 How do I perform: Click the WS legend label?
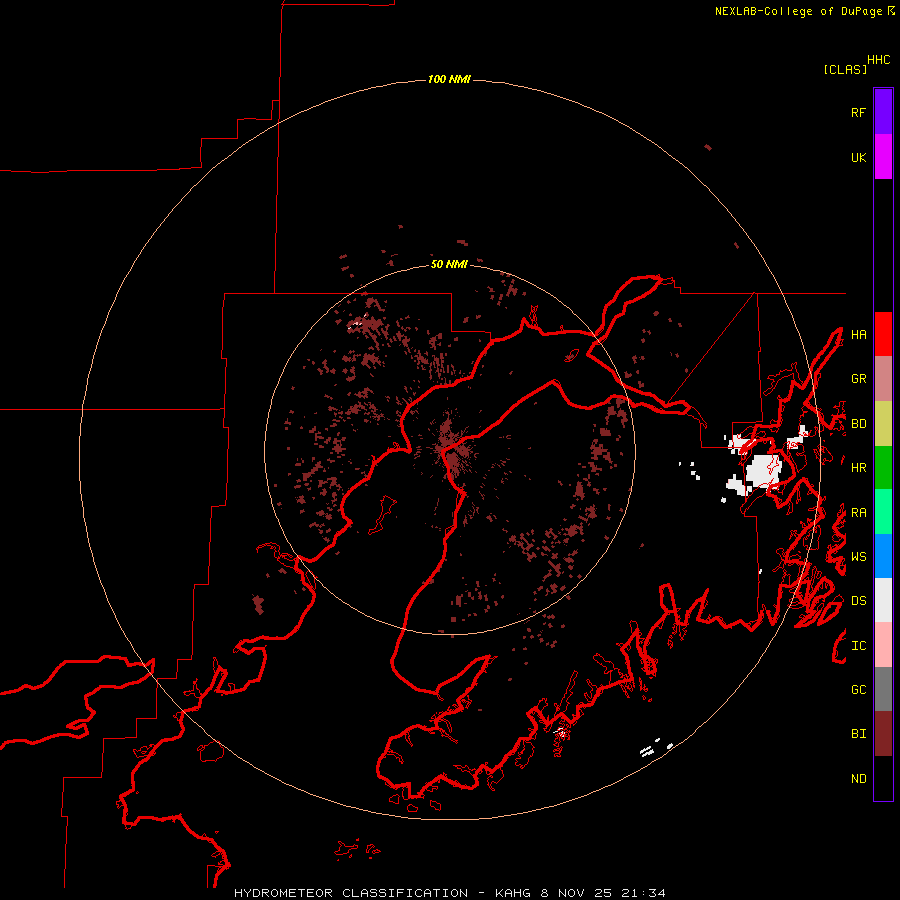click(858, 557)
